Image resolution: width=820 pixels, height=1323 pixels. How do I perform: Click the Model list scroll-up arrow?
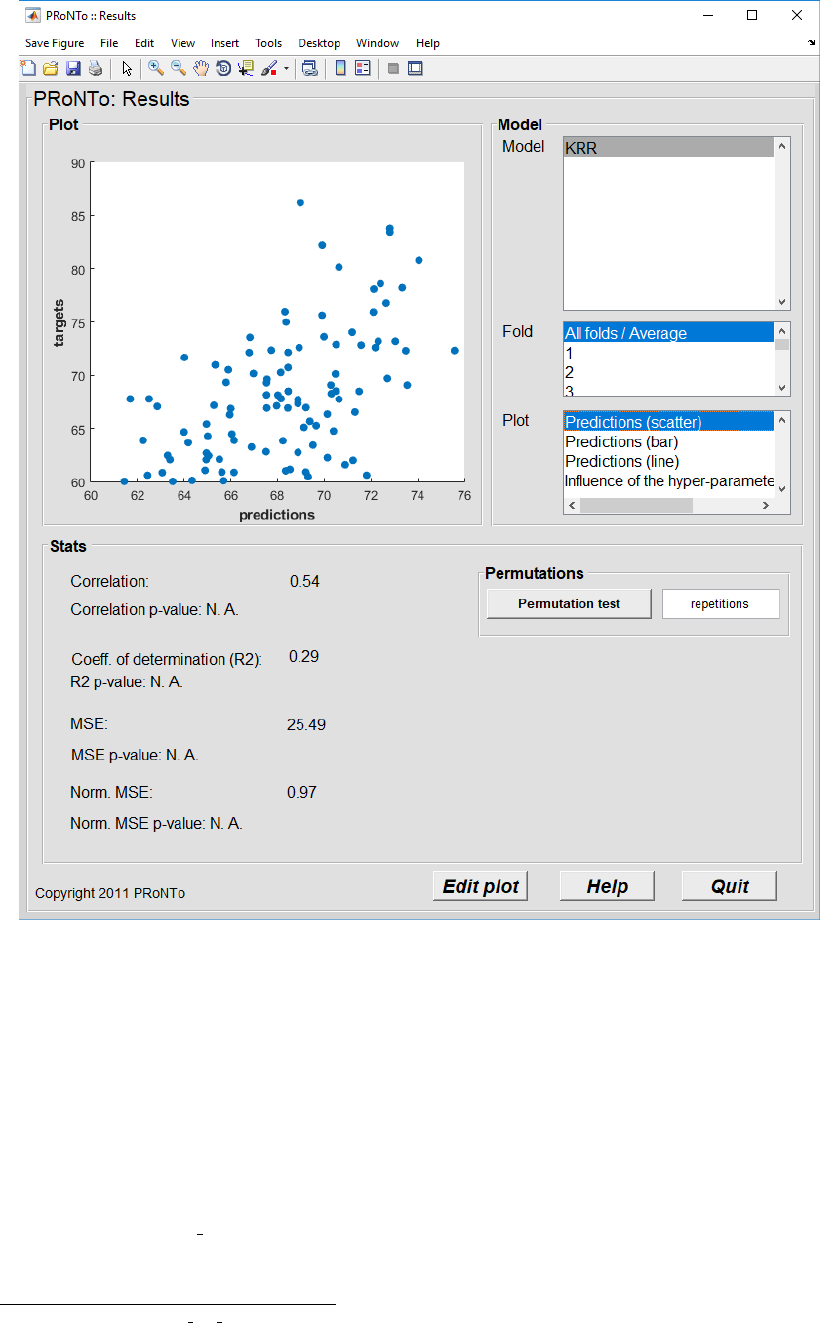pyautogui.click(x=782, y=146)
